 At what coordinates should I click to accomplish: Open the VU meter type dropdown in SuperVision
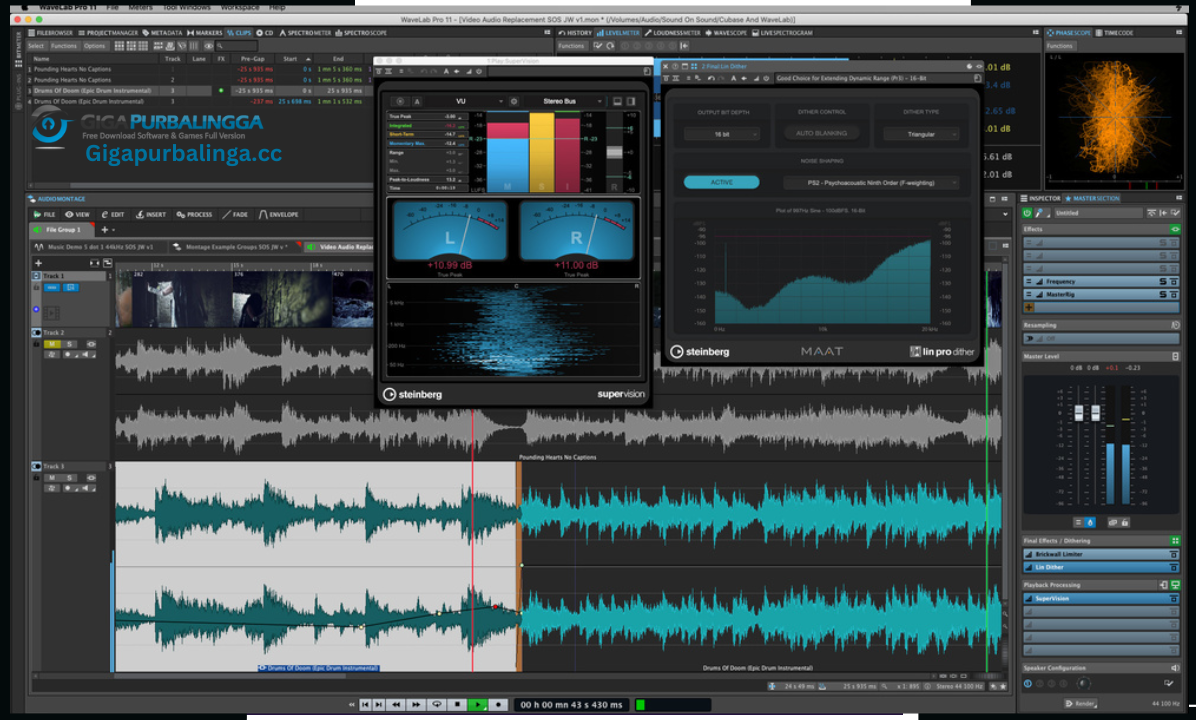coord(463,101)
